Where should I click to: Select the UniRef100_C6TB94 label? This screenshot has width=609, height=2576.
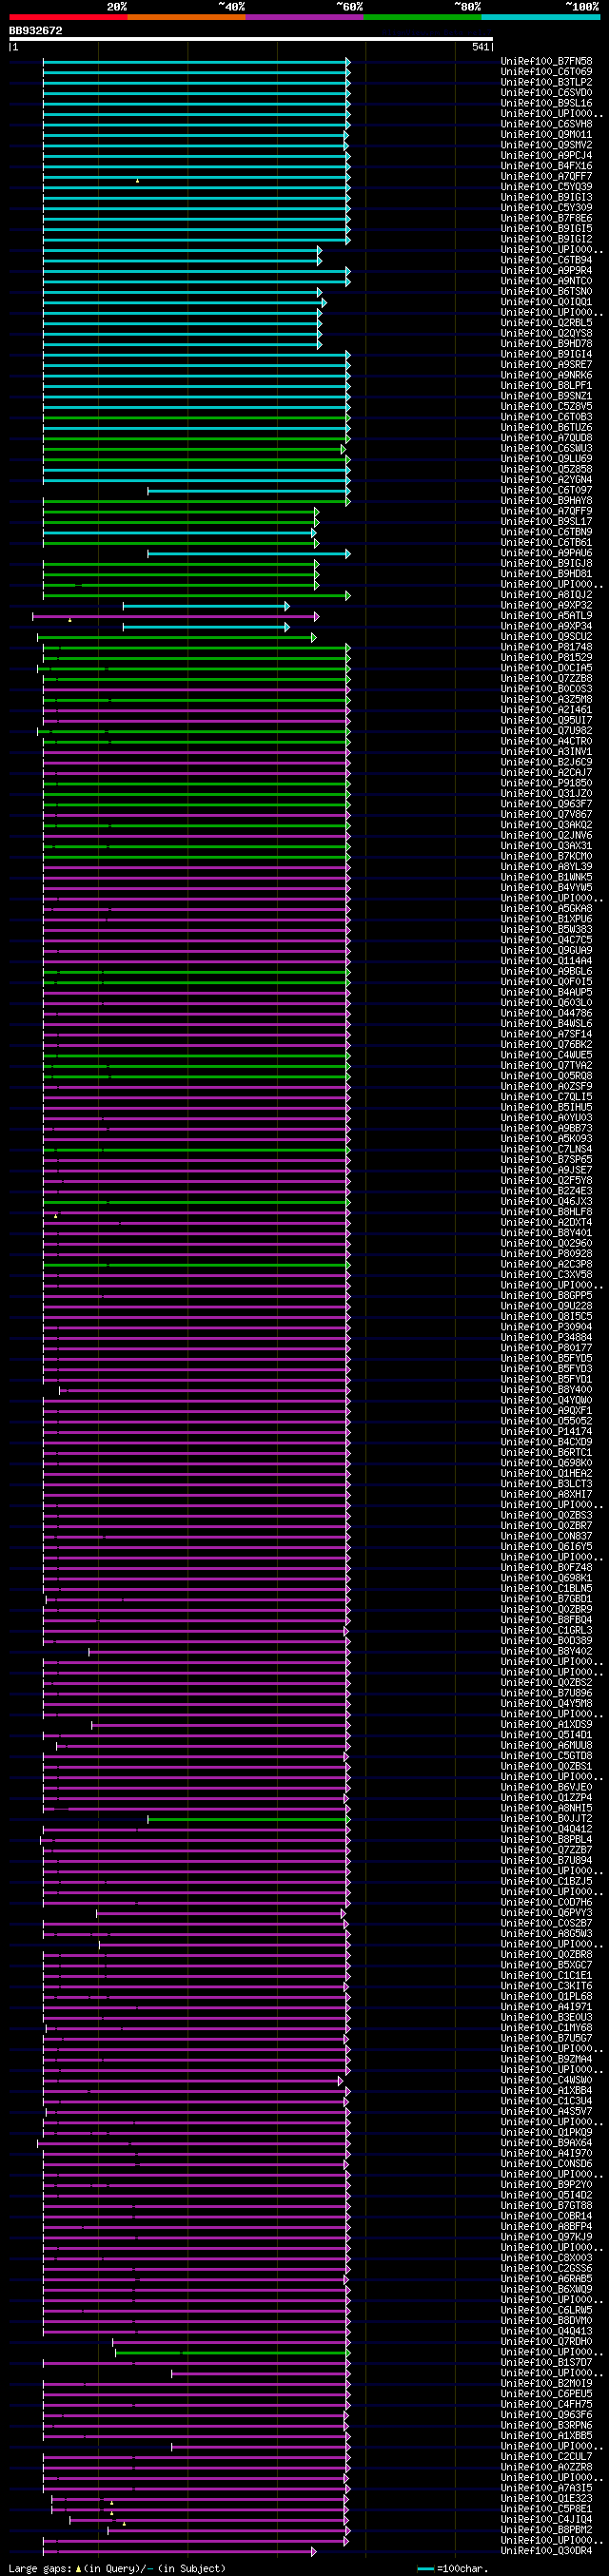tap(546, 260)
